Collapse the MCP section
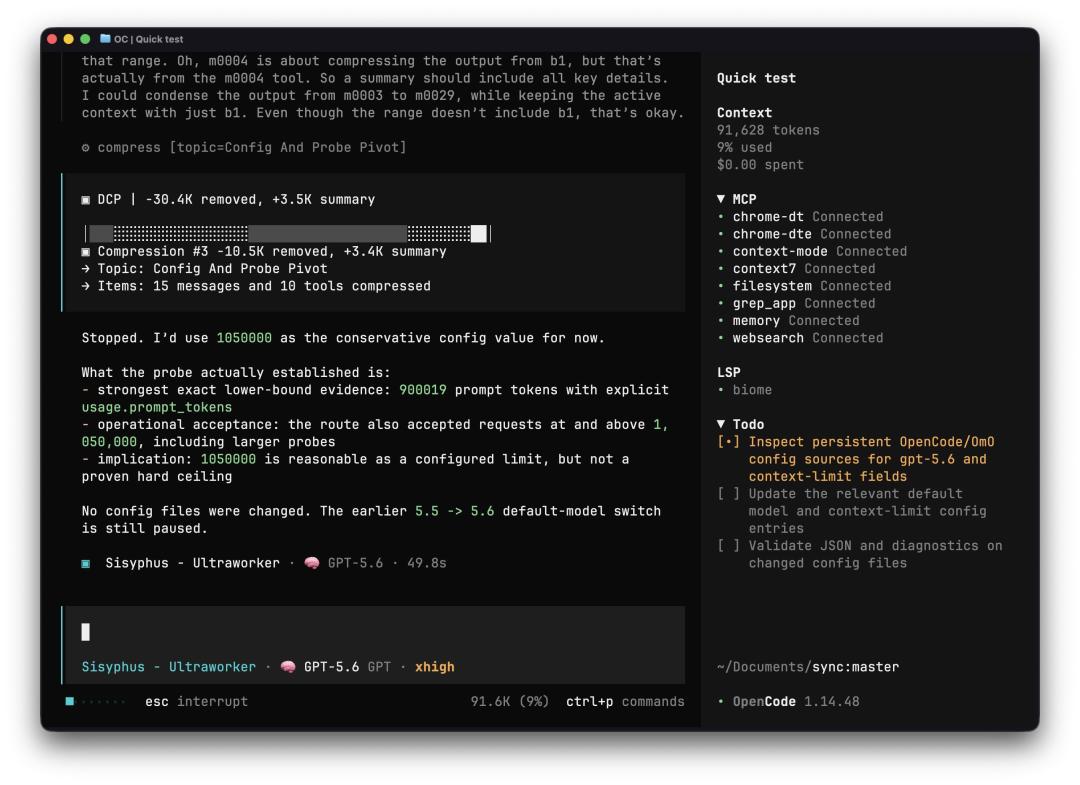The width and height of the screenshot is (1080, 785). pyautogui.click(x=720, y=199)
